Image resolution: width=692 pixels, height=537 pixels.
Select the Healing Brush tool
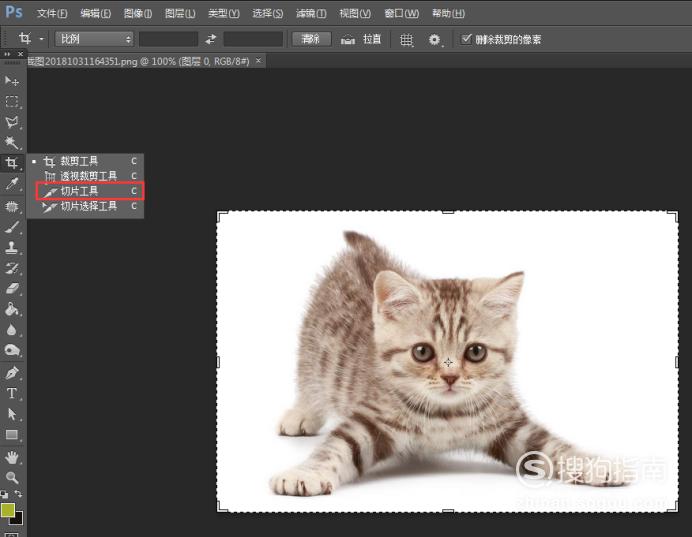click(x=12, y=207)
